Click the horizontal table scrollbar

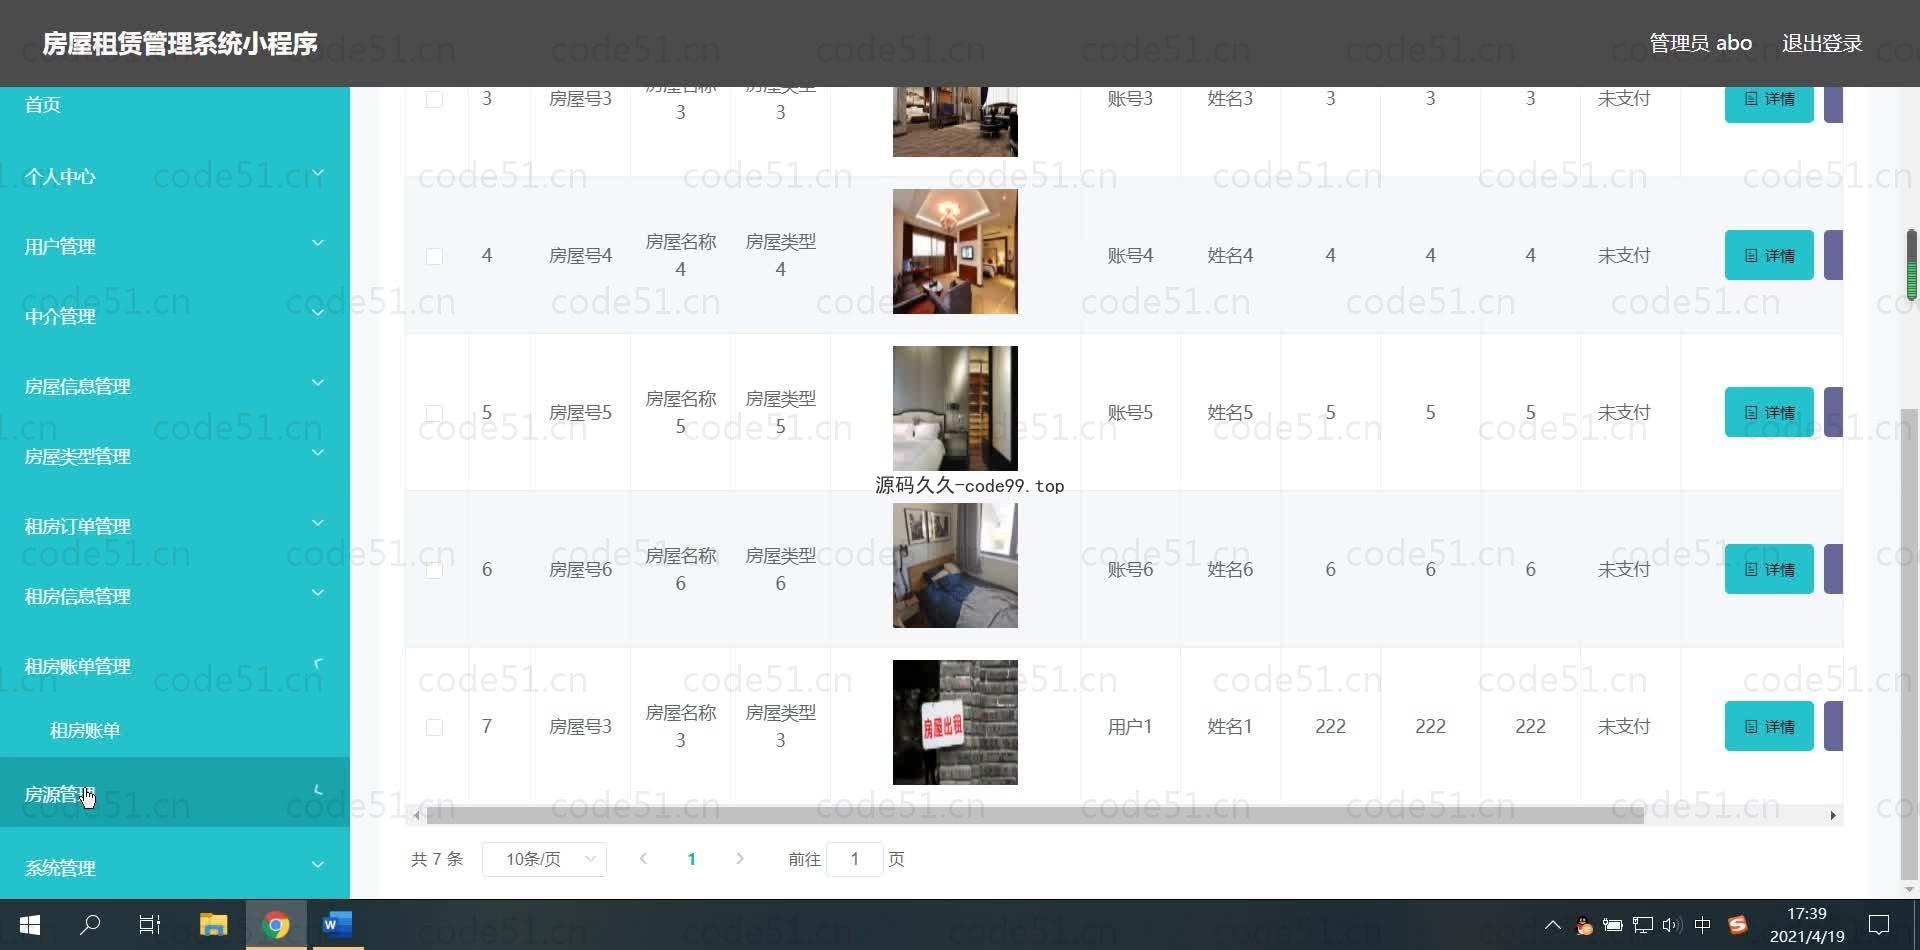tap(1035, 815)
